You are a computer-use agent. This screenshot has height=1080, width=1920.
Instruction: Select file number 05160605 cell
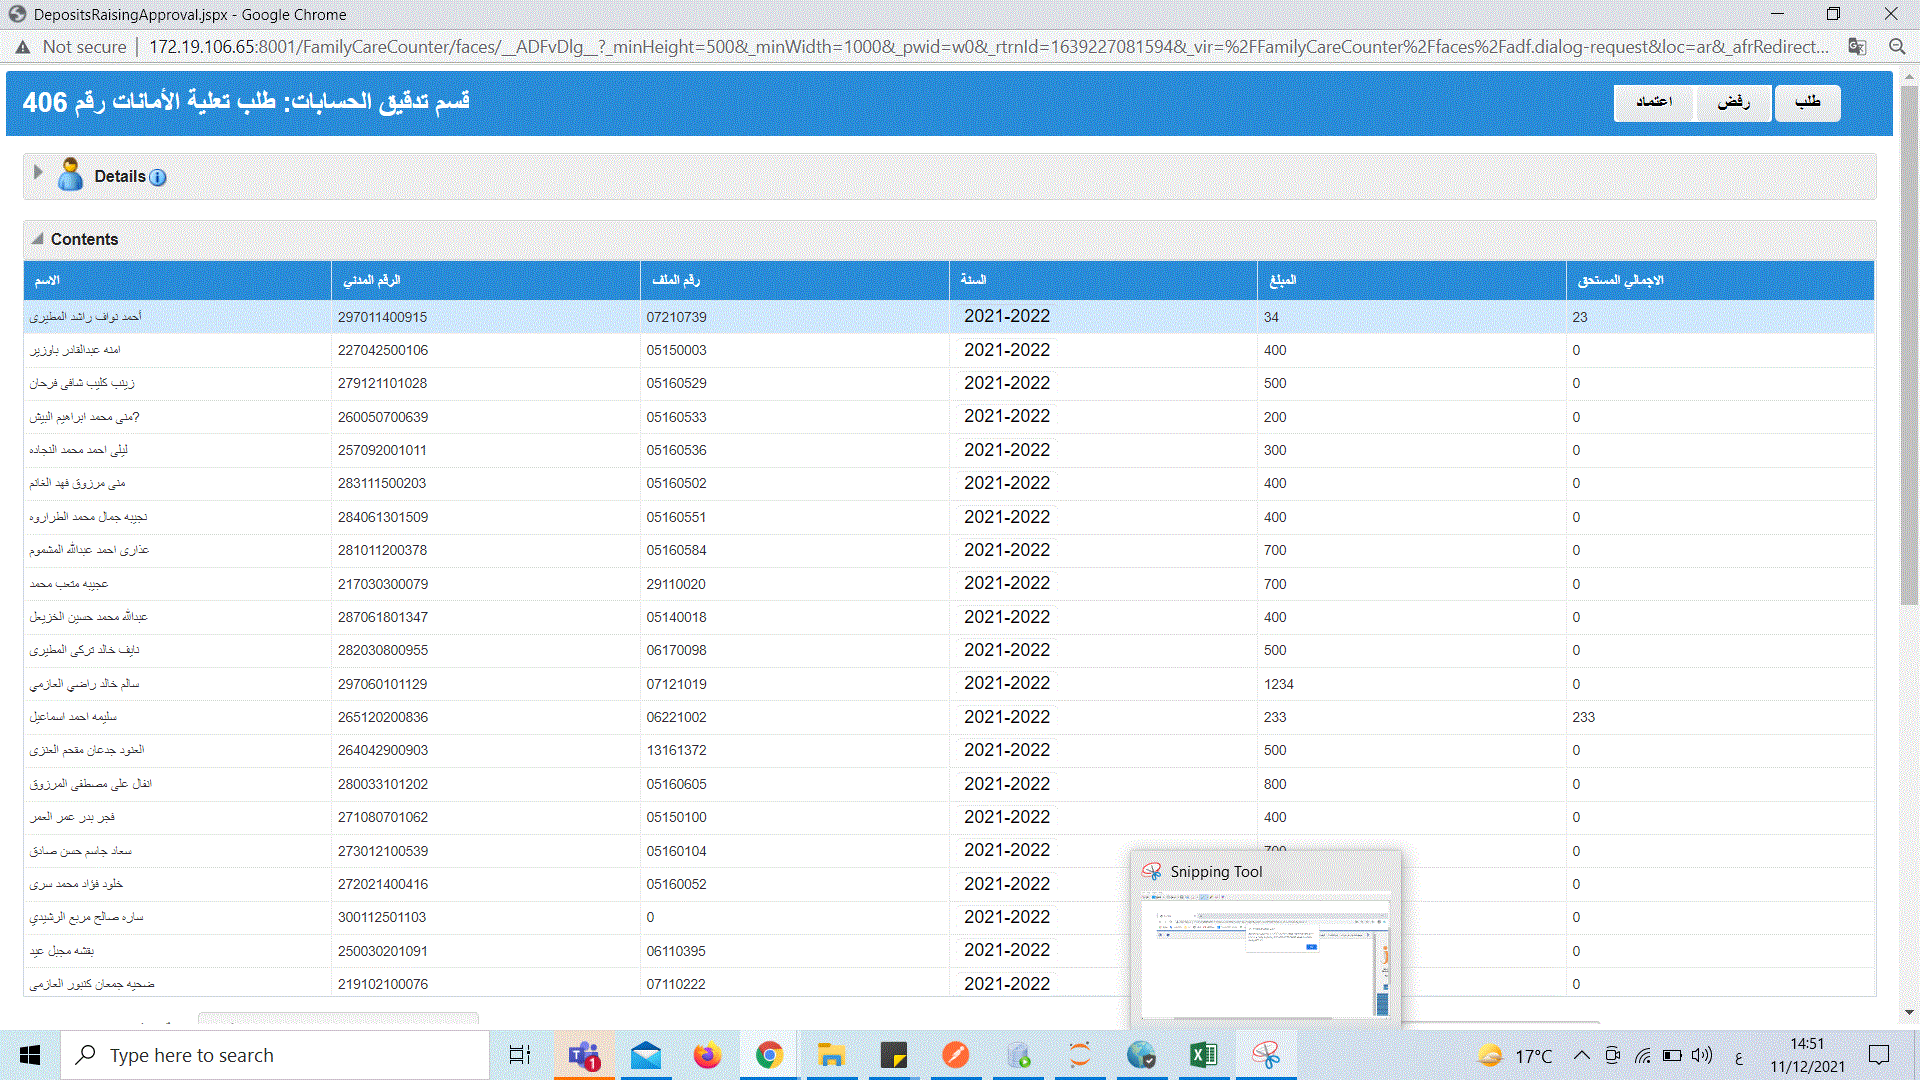[795, 784]
